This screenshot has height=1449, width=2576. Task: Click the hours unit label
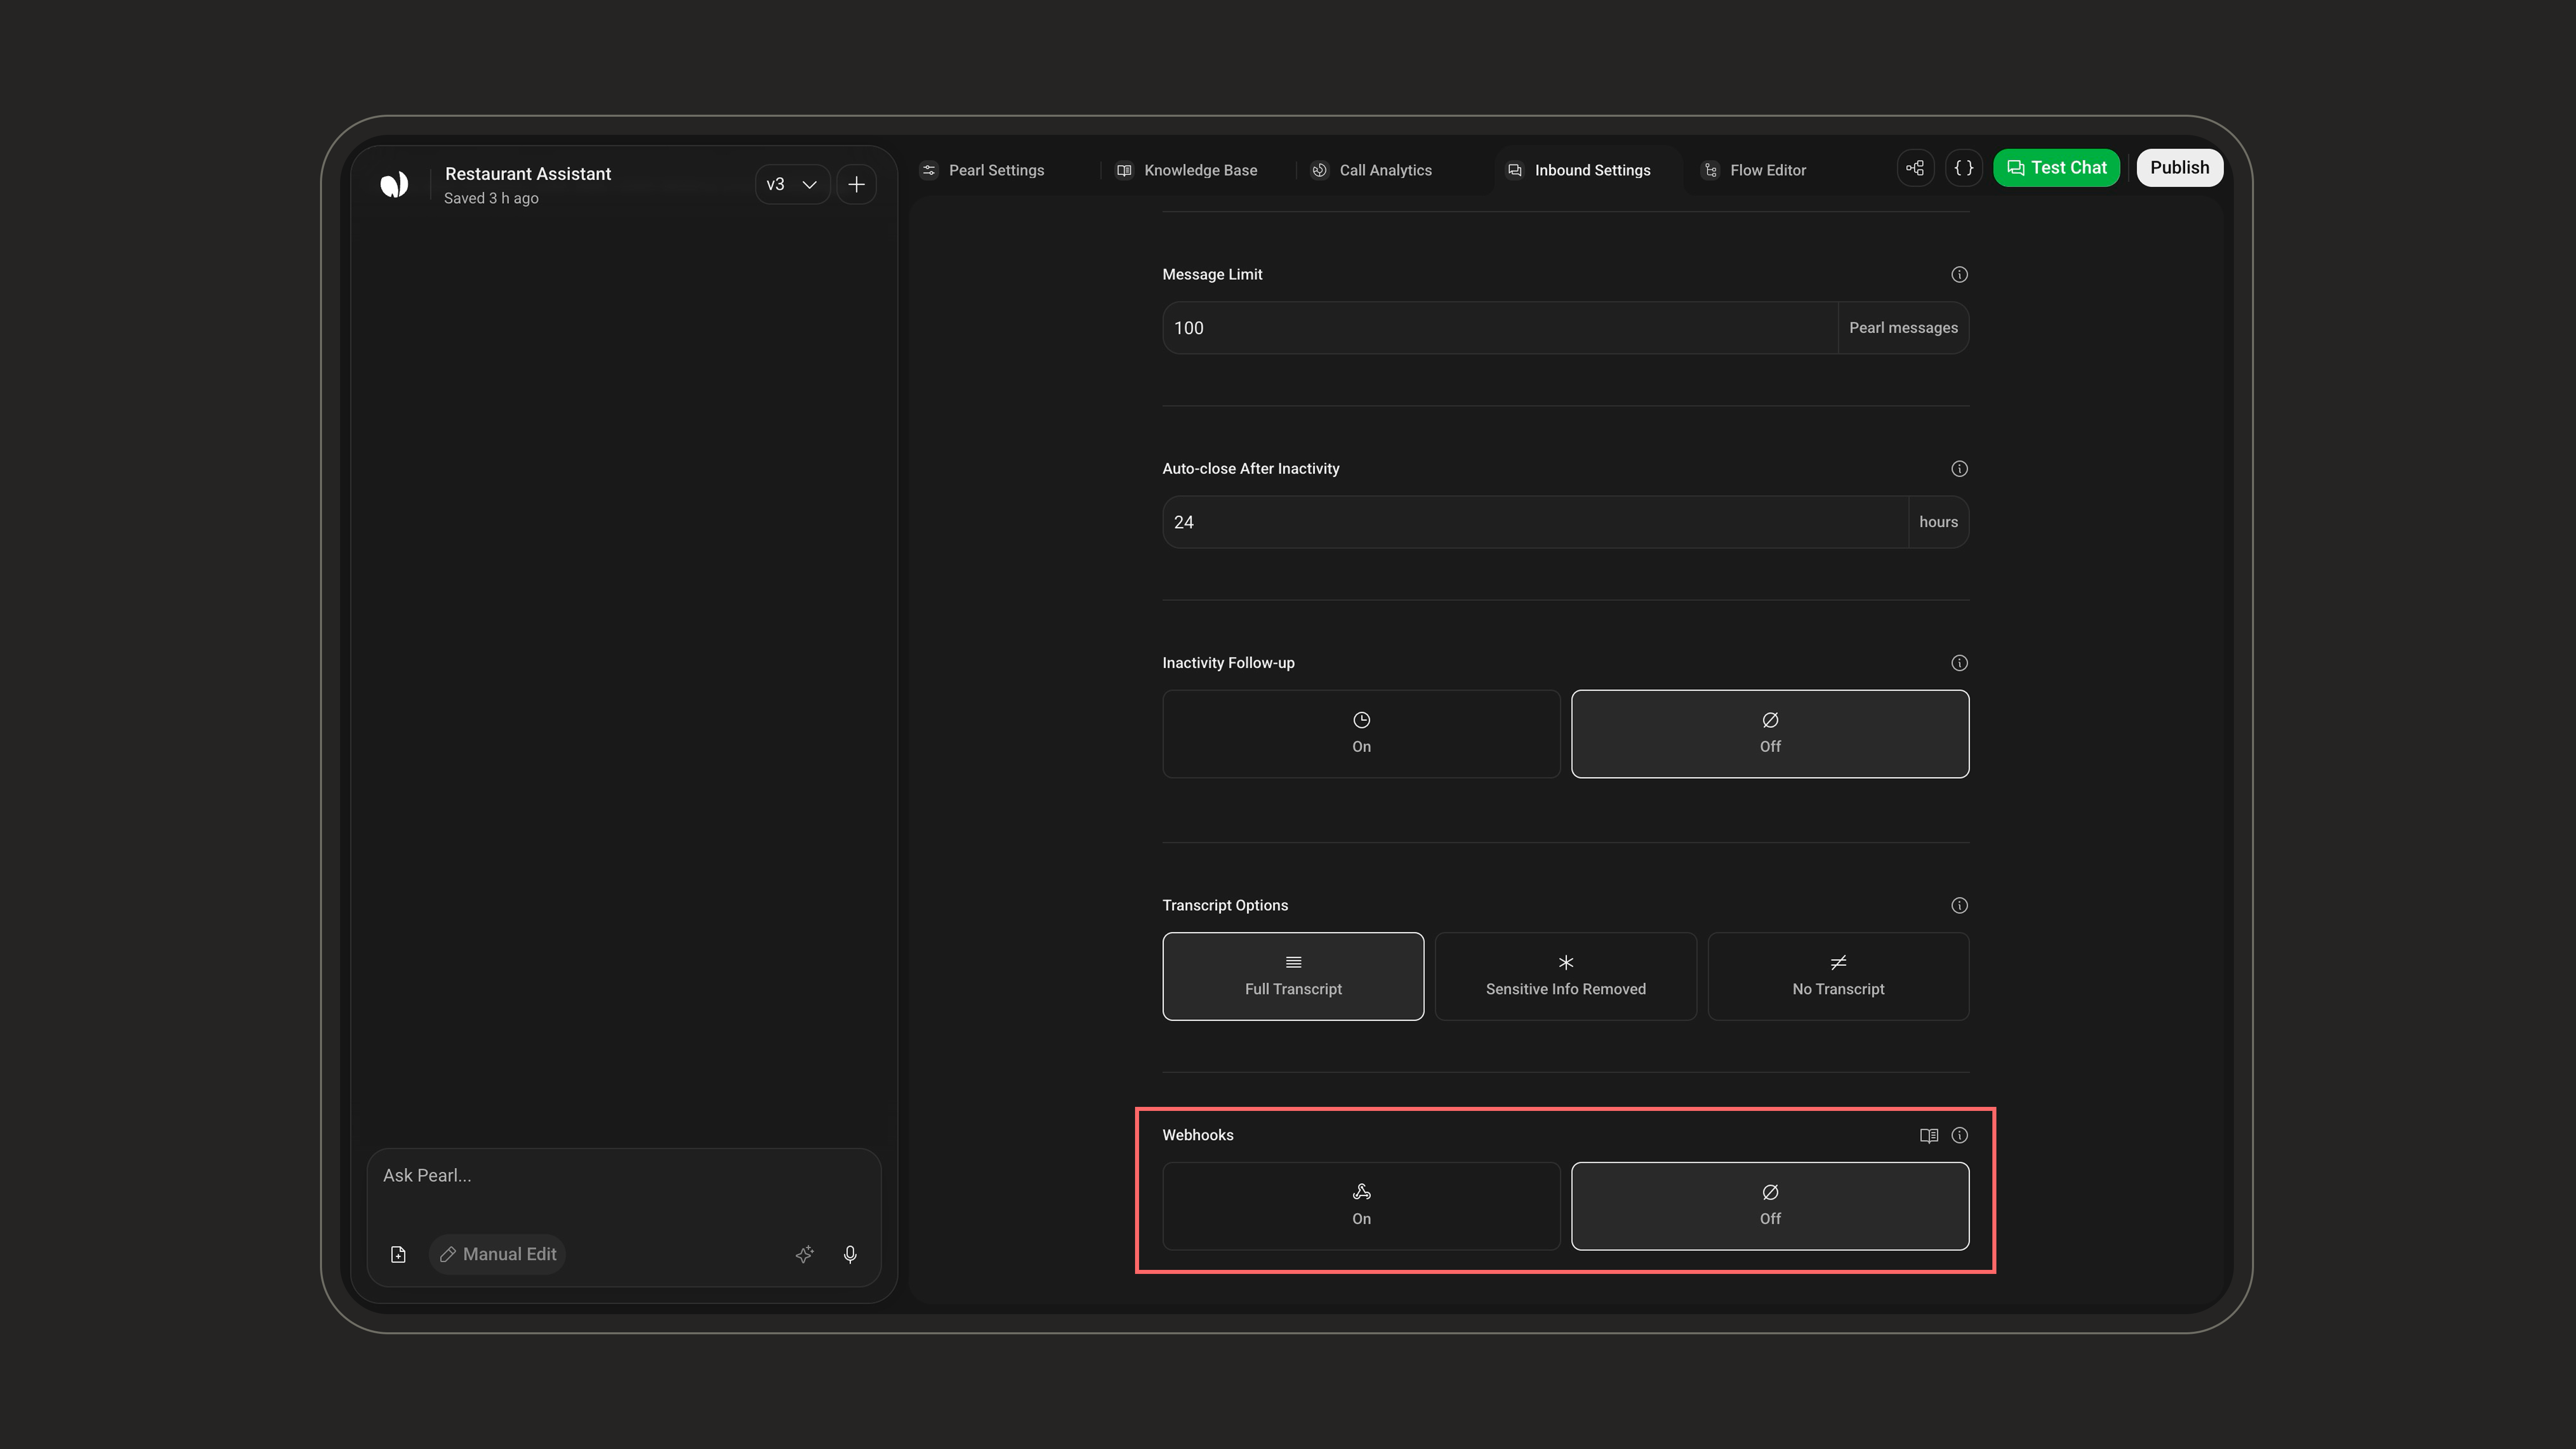coord(1938,522)
